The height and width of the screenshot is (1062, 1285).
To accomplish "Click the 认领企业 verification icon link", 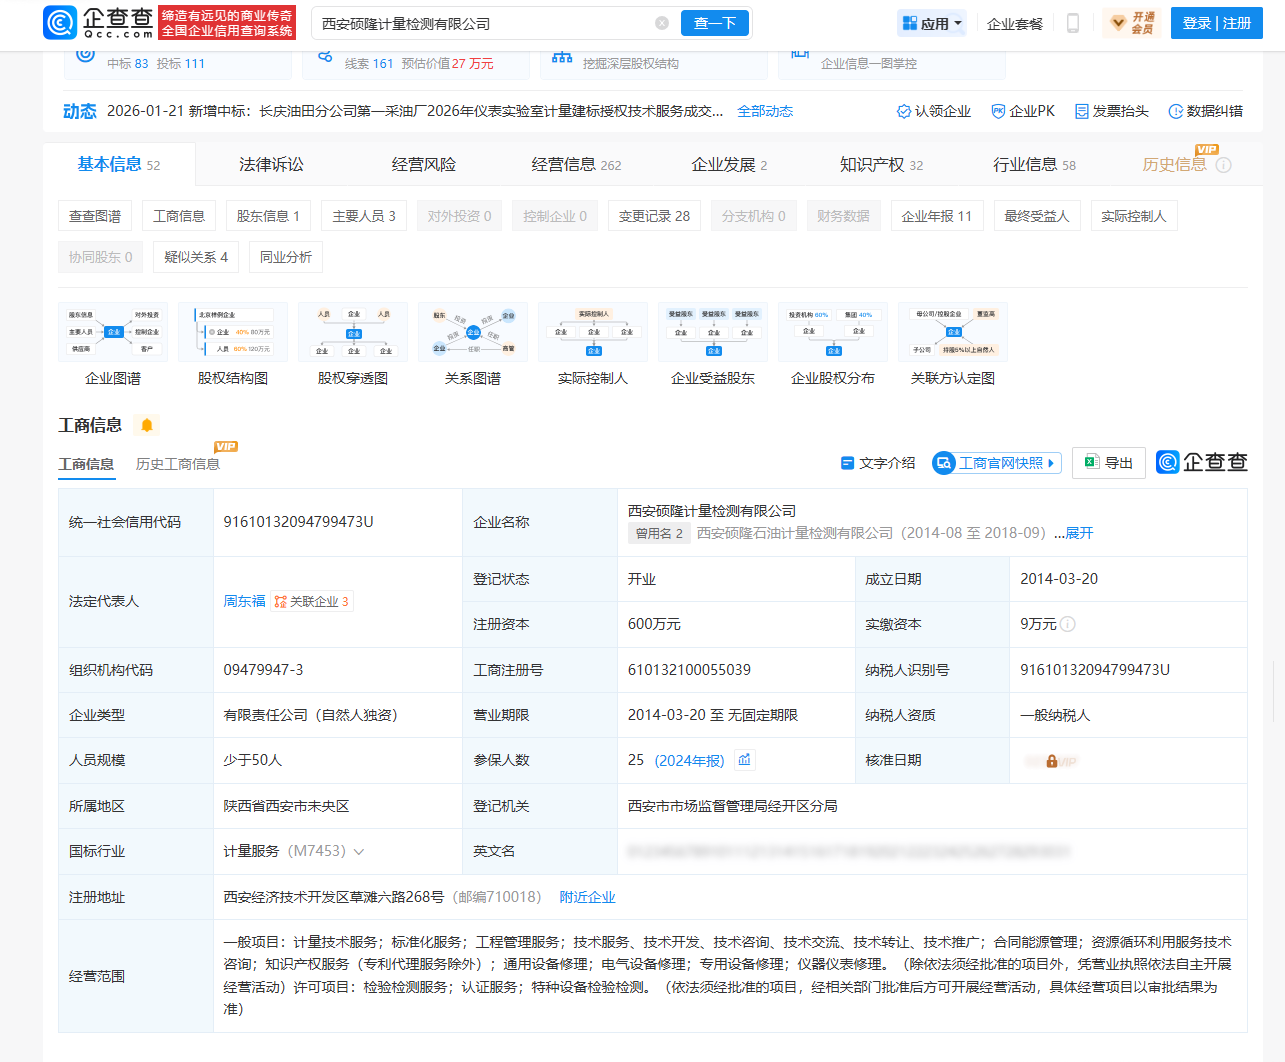I will [933, 111].
